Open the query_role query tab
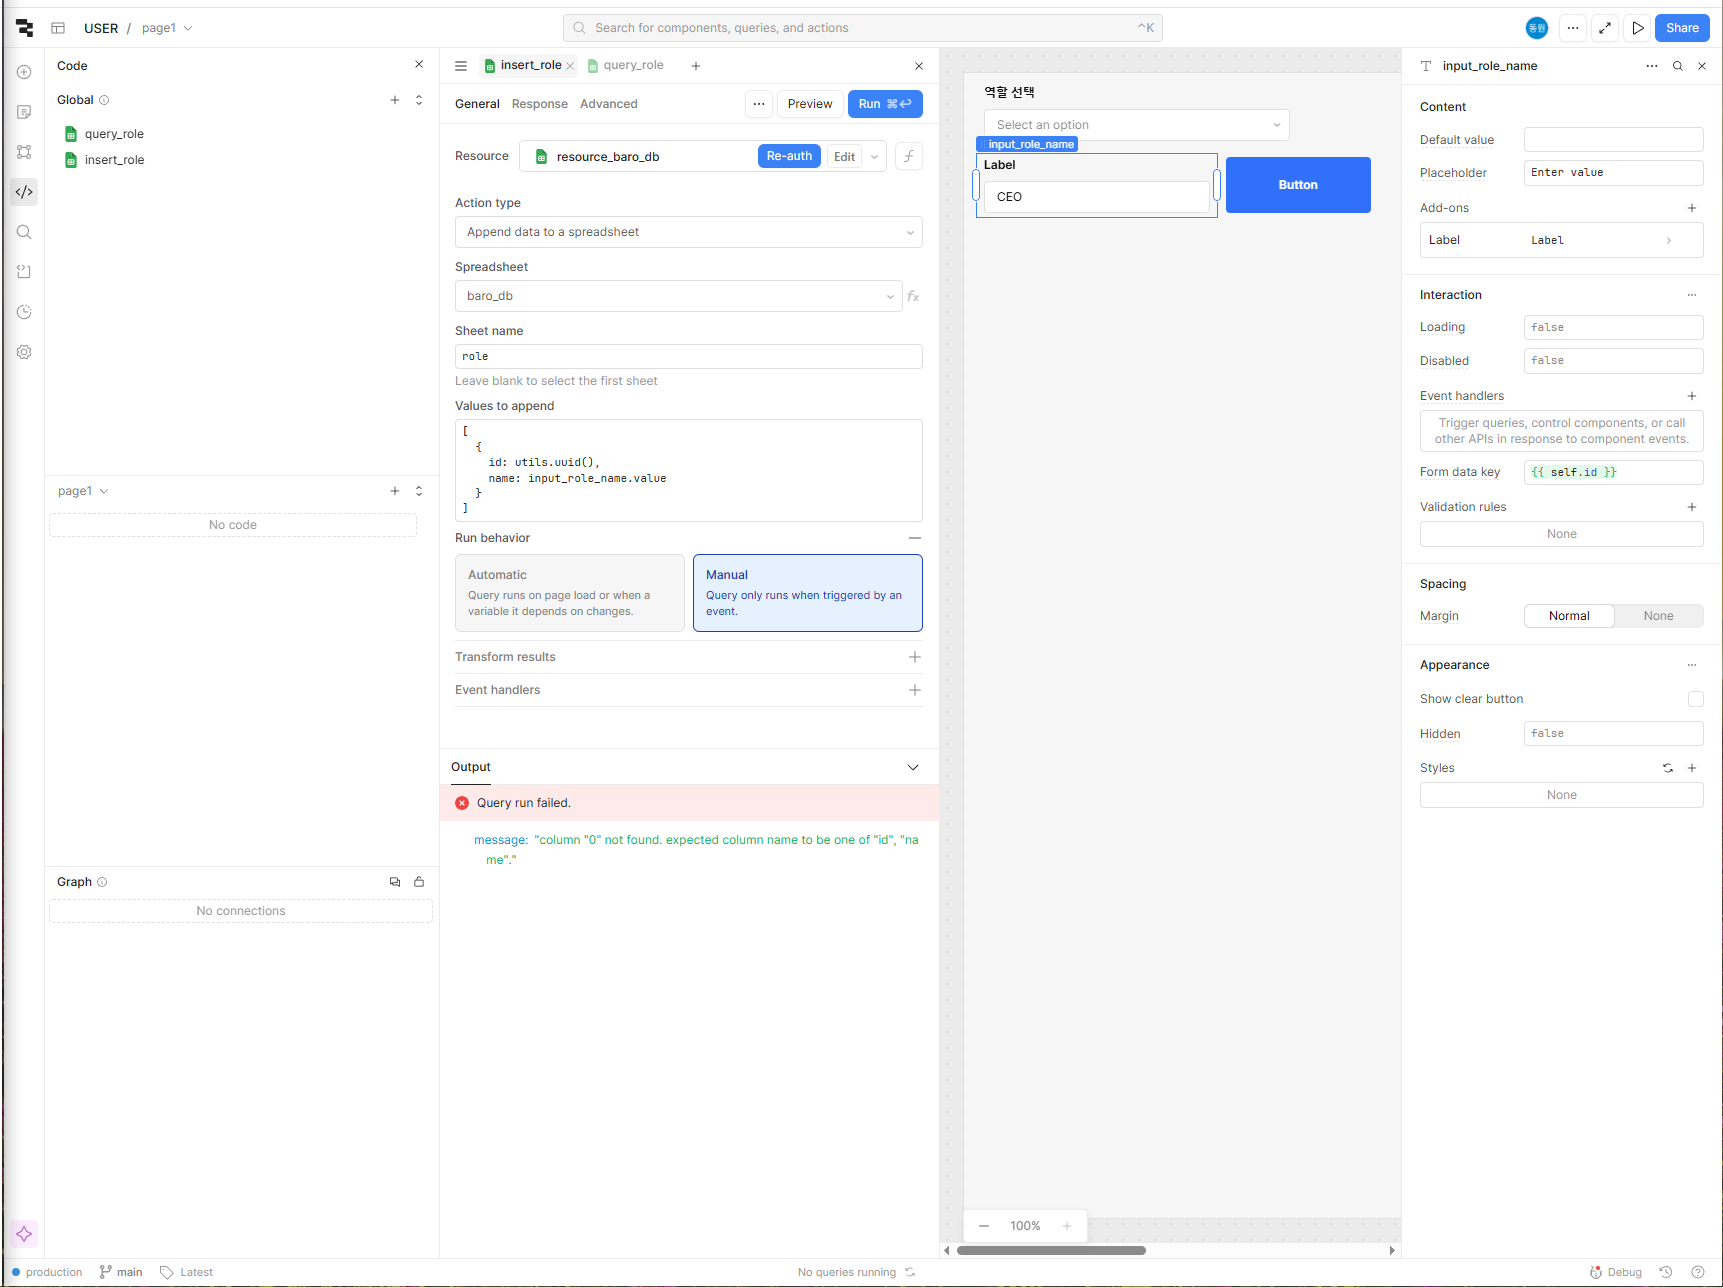The image size is (1723, 1288). pos(626,65)
